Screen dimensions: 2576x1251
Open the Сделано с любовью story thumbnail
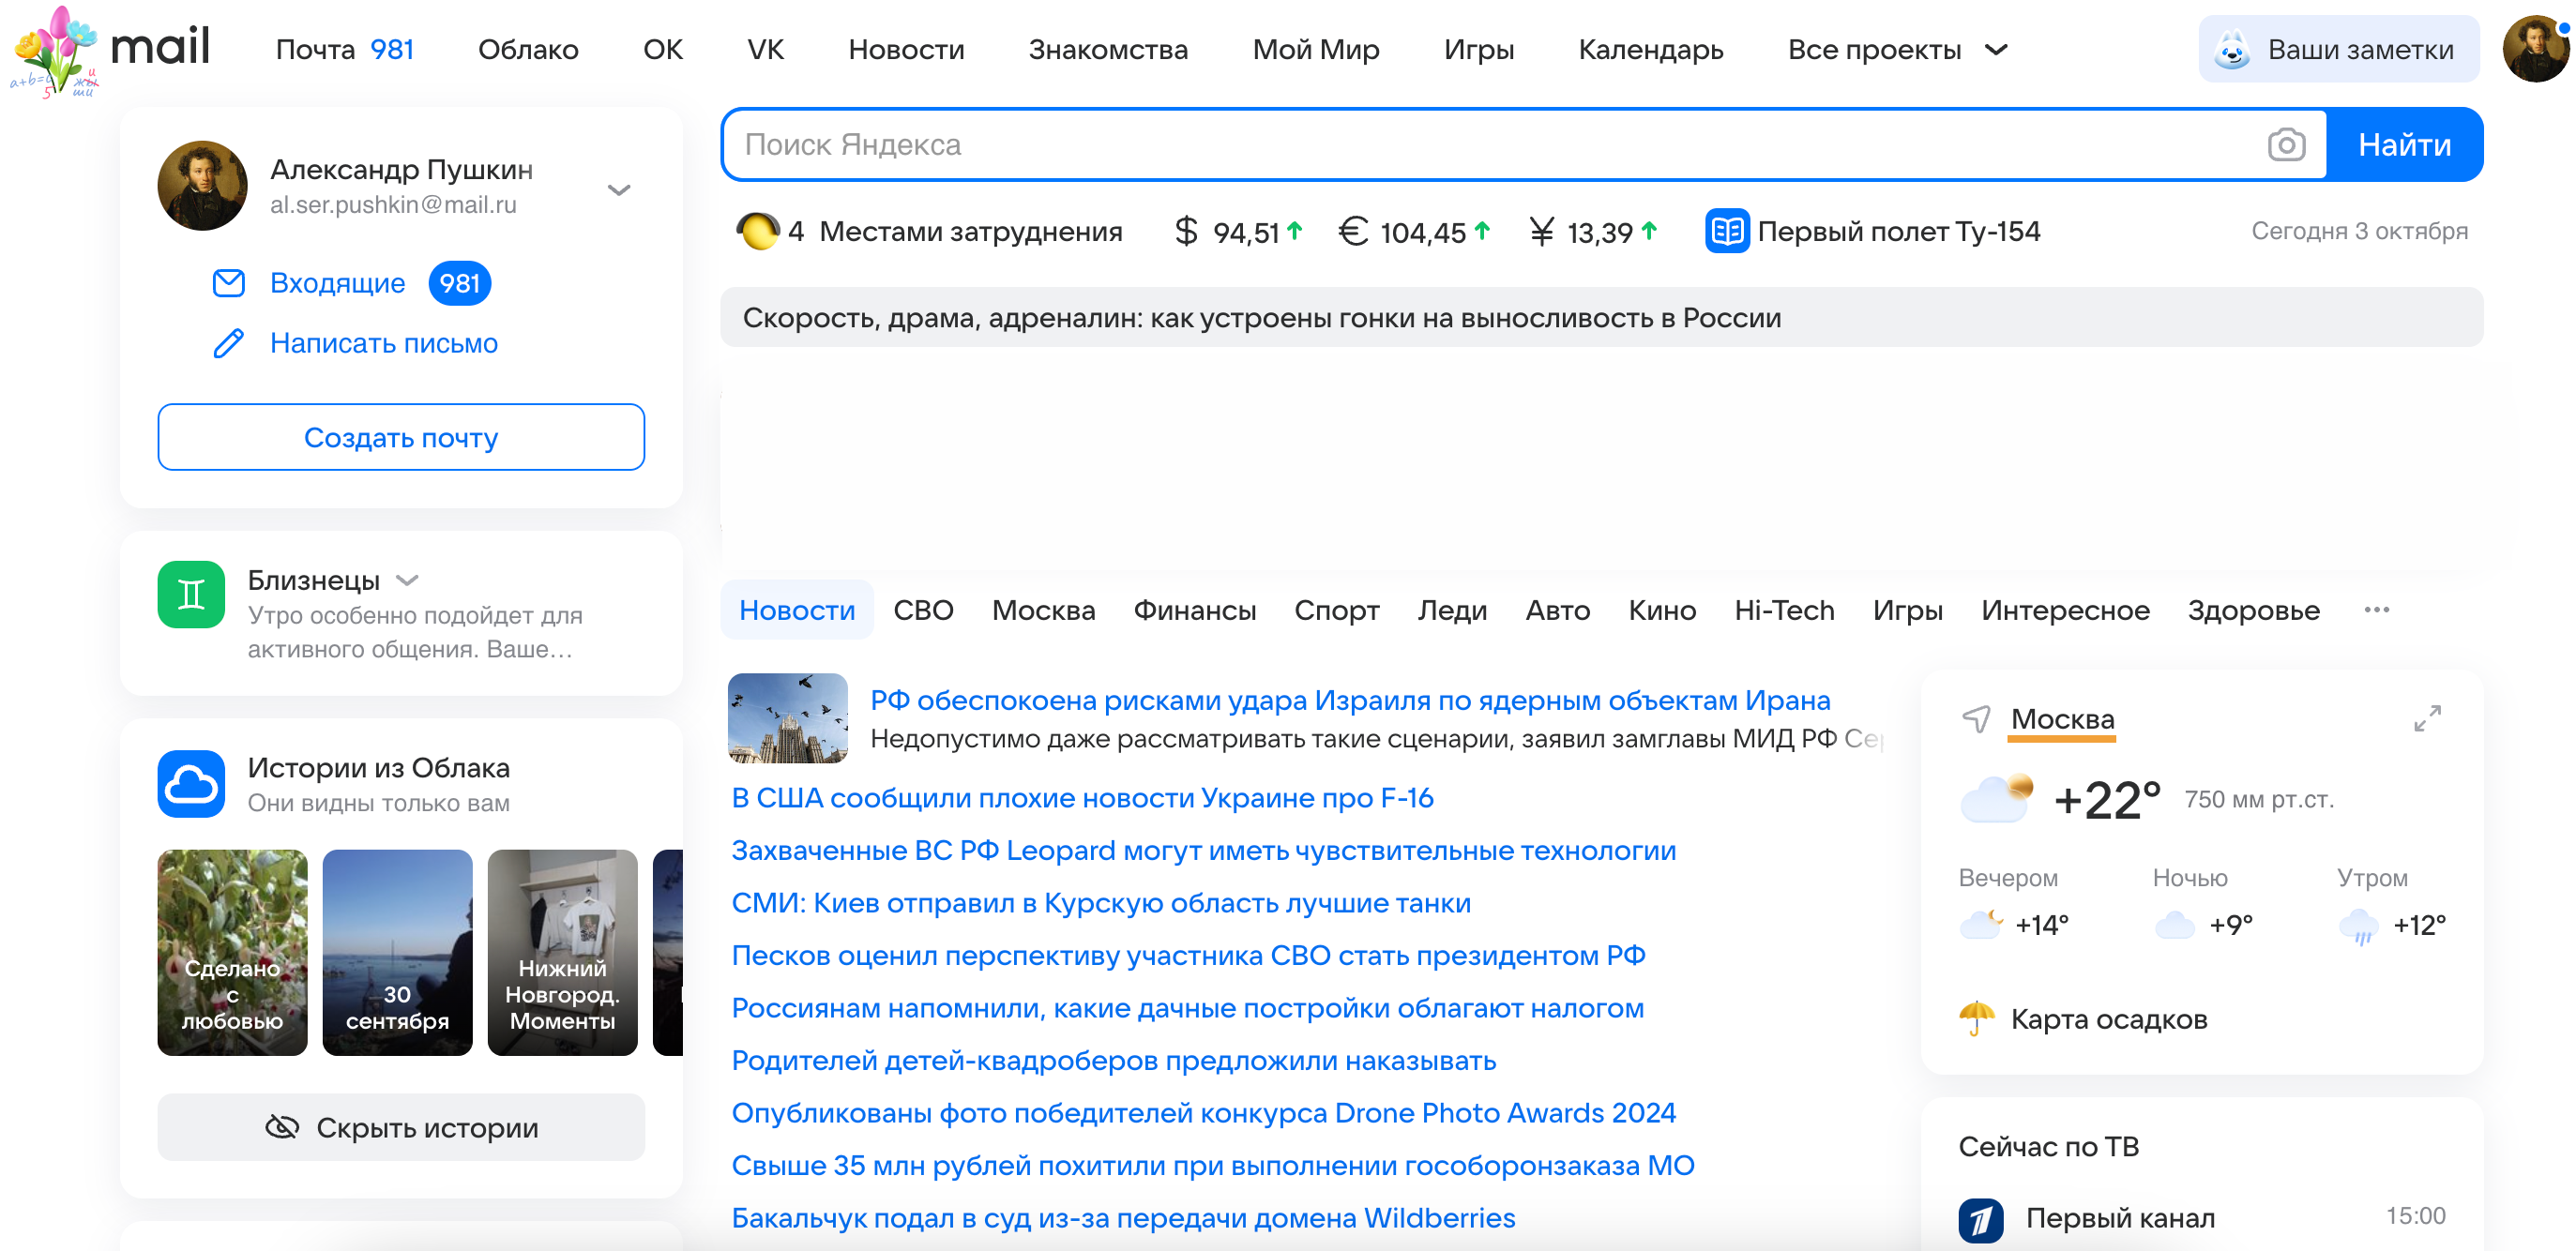click(x=232, y=952)
